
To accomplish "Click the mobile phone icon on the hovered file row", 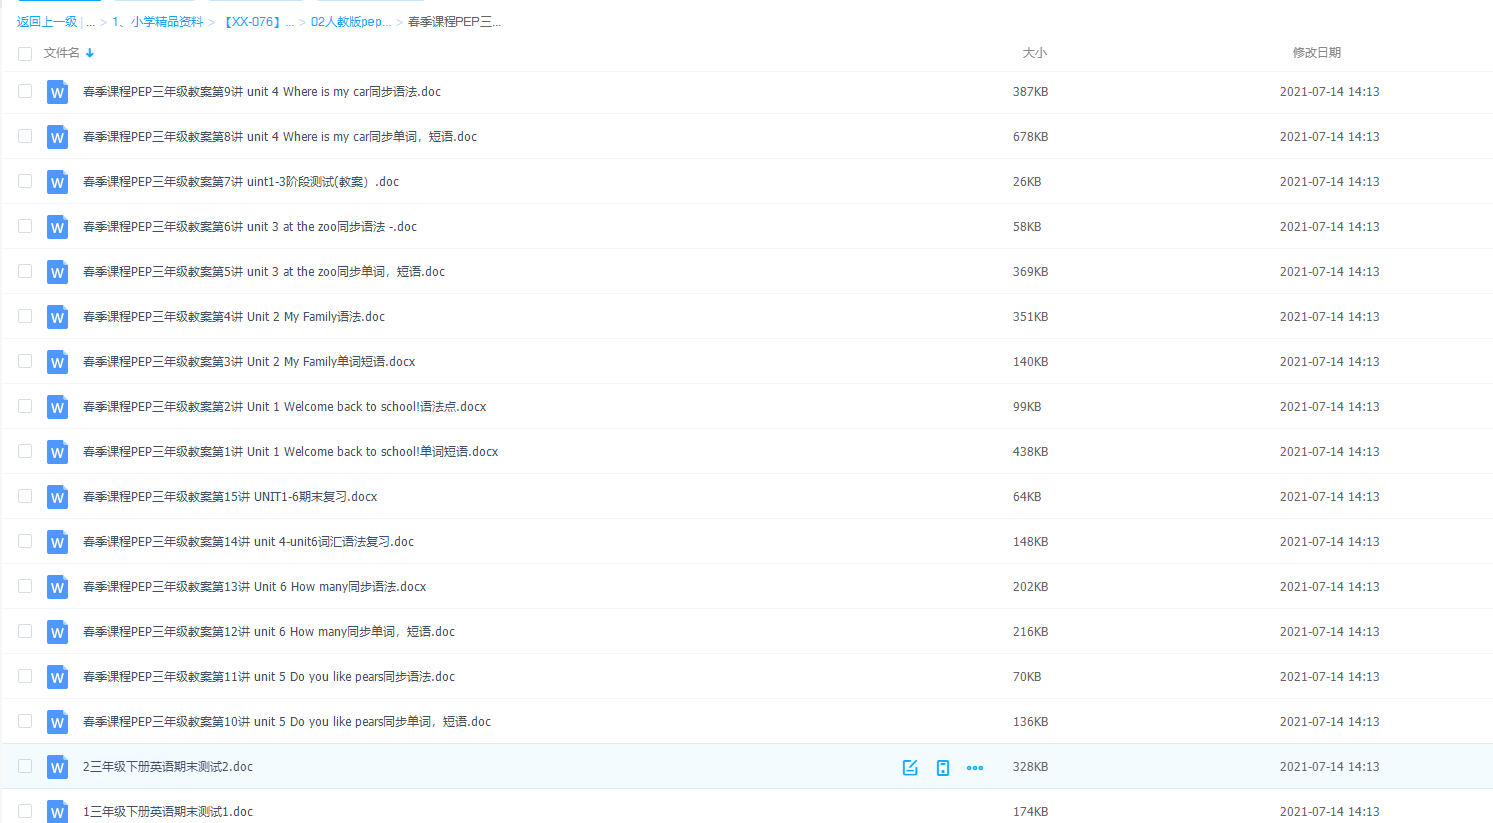I will [942, 767].
